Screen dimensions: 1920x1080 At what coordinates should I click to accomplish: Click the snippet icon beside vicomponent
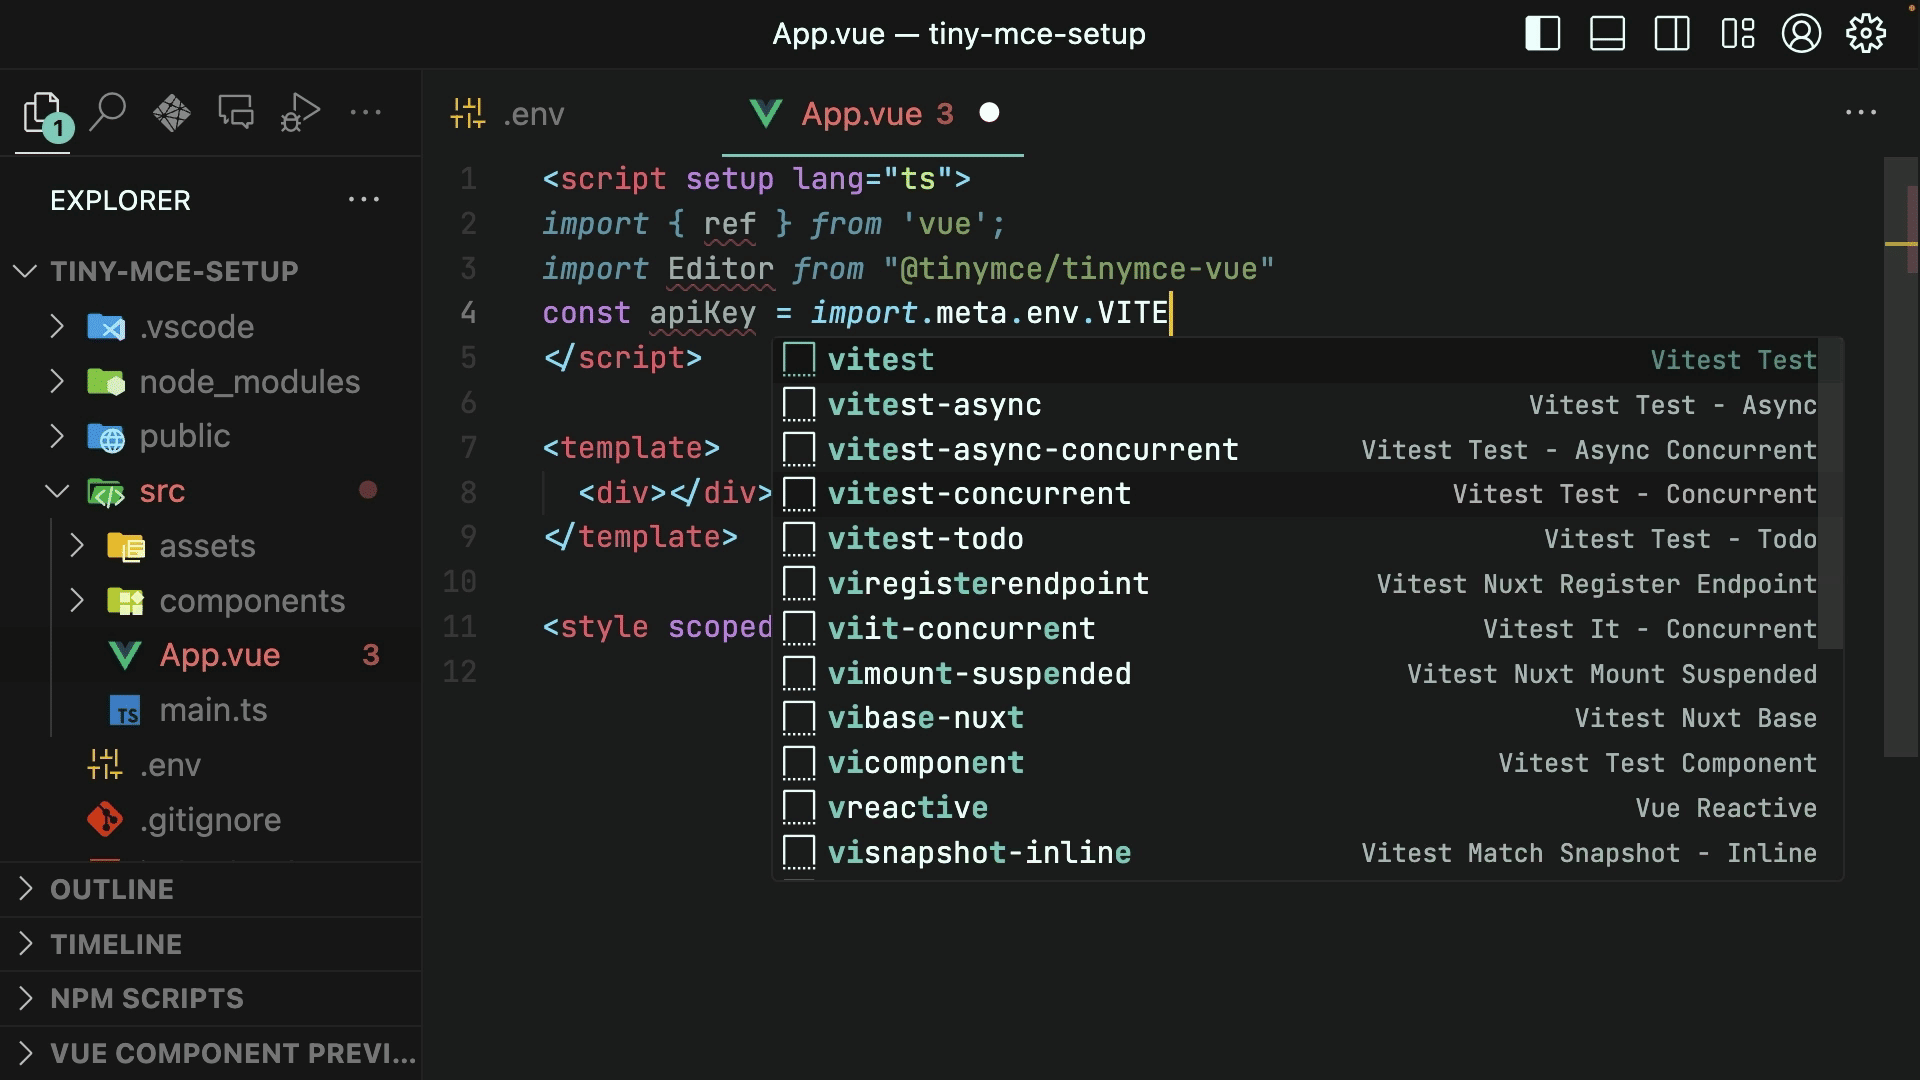[x=799, y=763]
